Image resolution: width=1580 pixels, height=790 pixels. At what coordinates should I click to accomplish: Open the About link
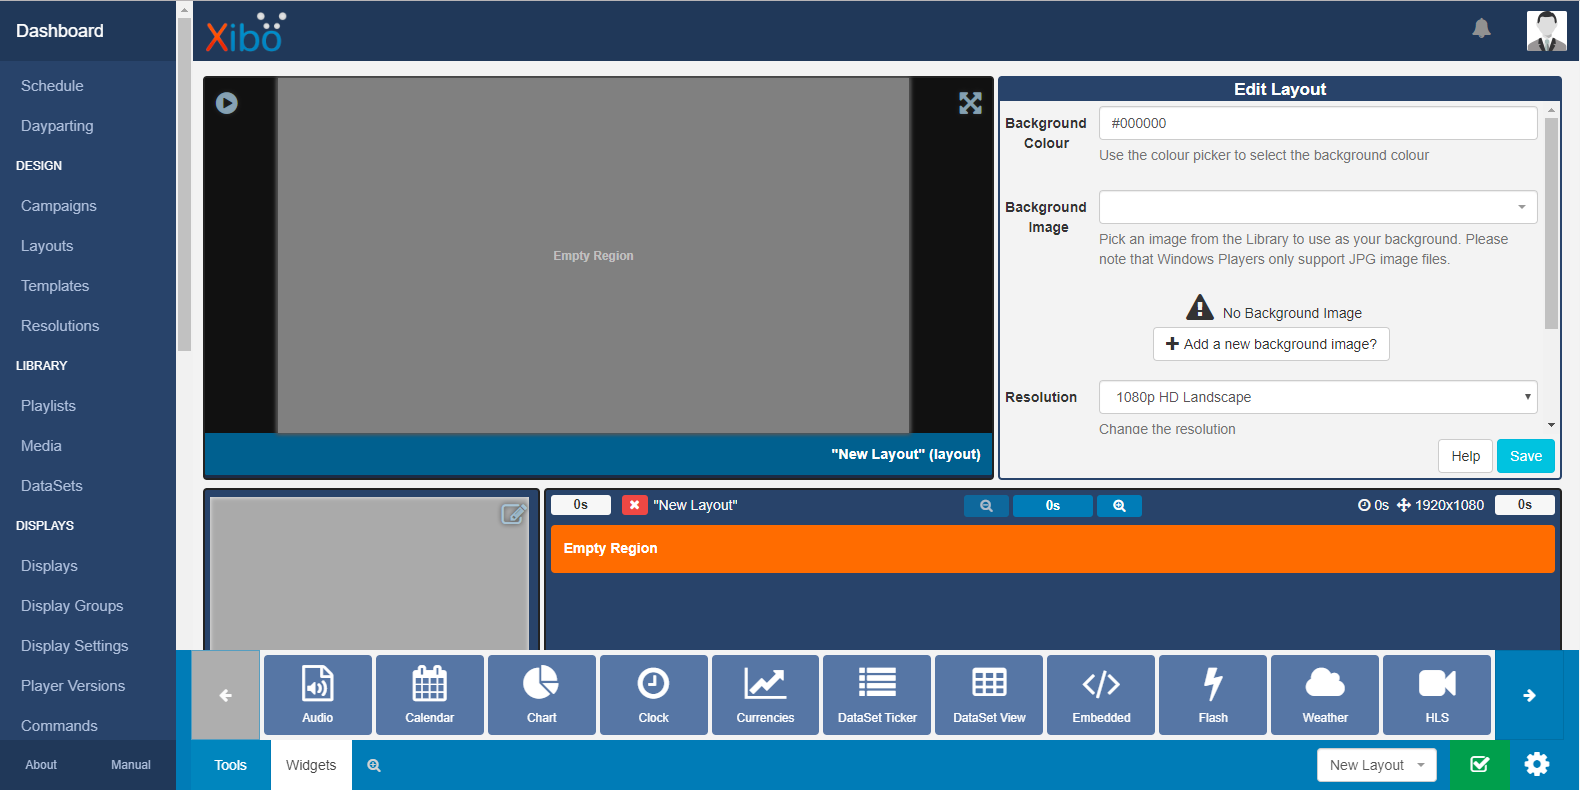pos(41,765)
